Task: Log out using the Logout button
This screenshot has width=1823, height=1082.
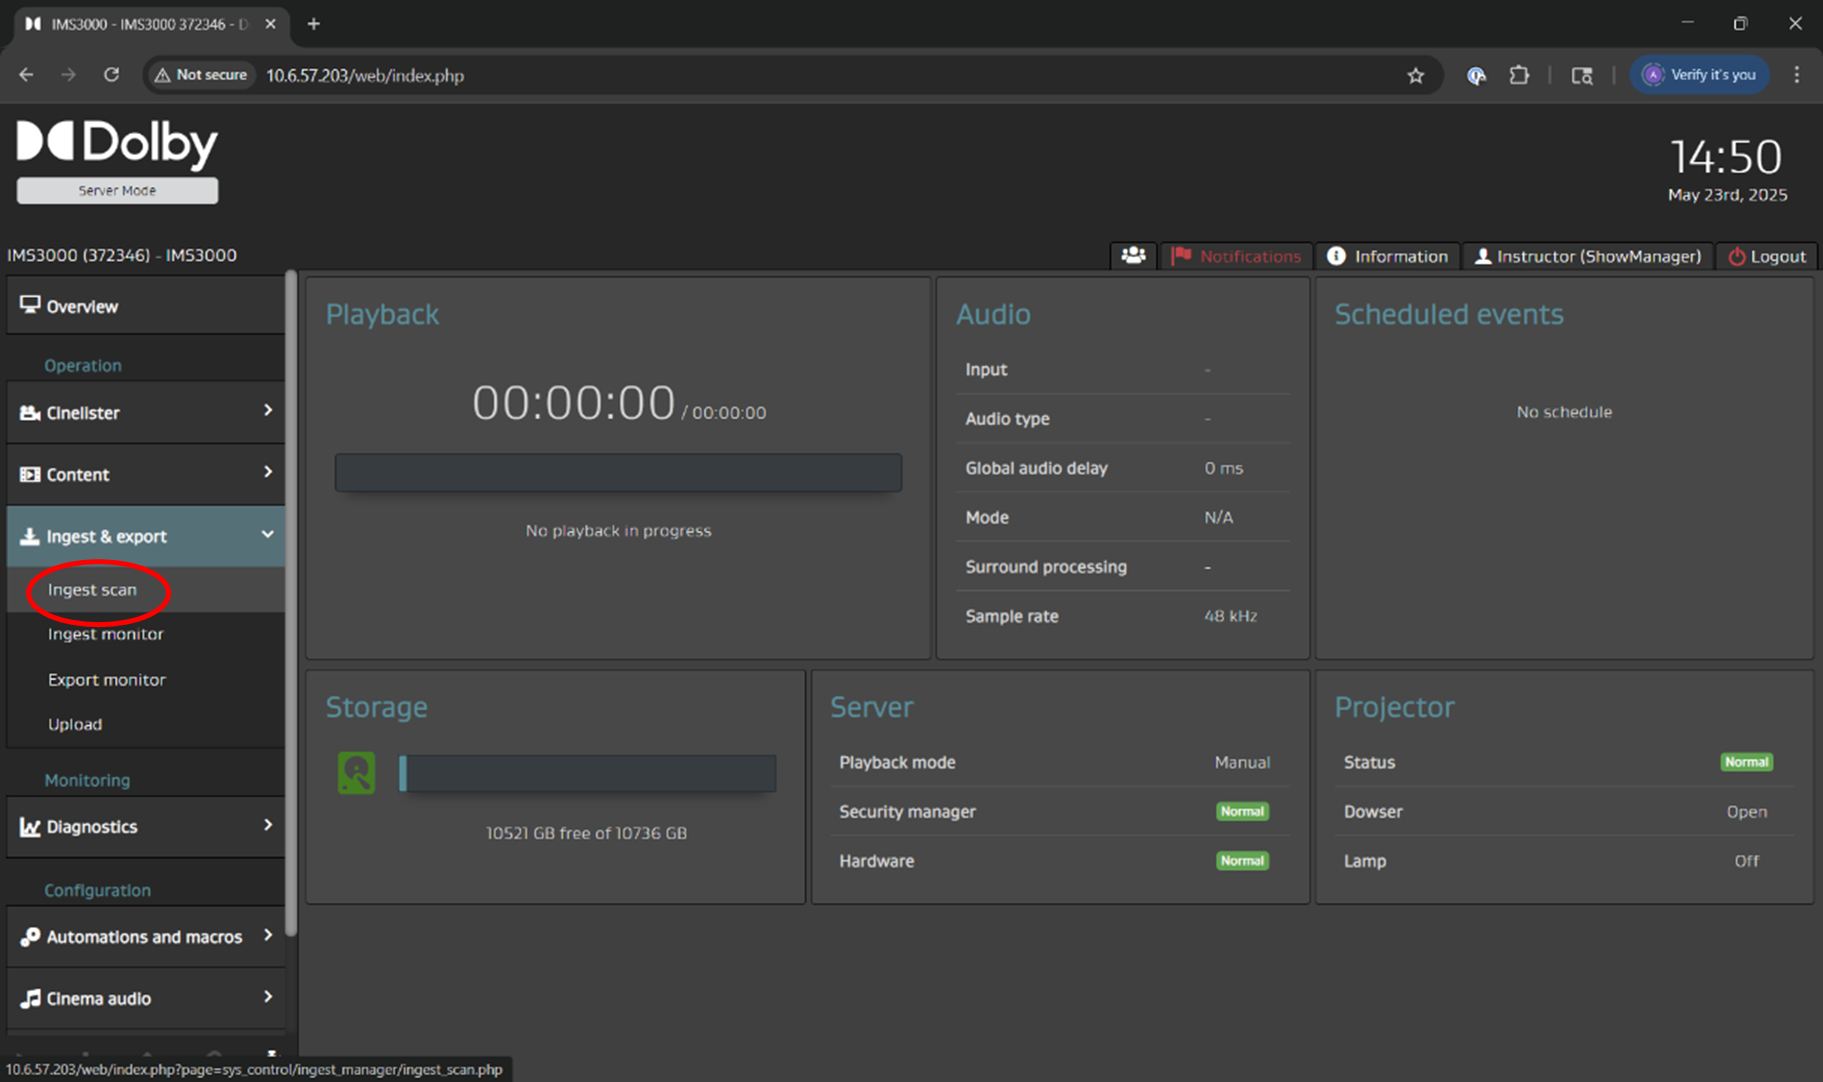Action: coord(1767,256)
